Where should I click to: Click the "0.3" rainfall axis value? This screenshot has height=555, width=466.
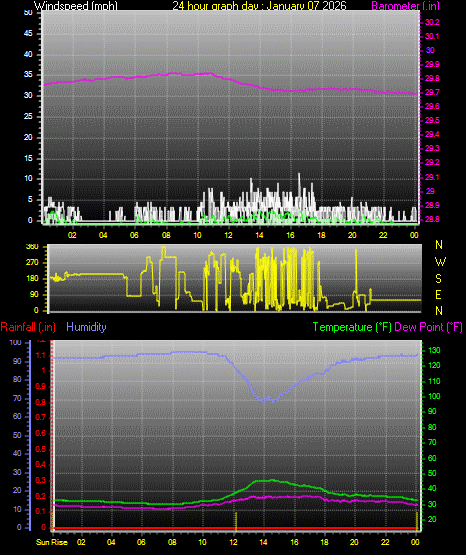click(x=41, y=480)
